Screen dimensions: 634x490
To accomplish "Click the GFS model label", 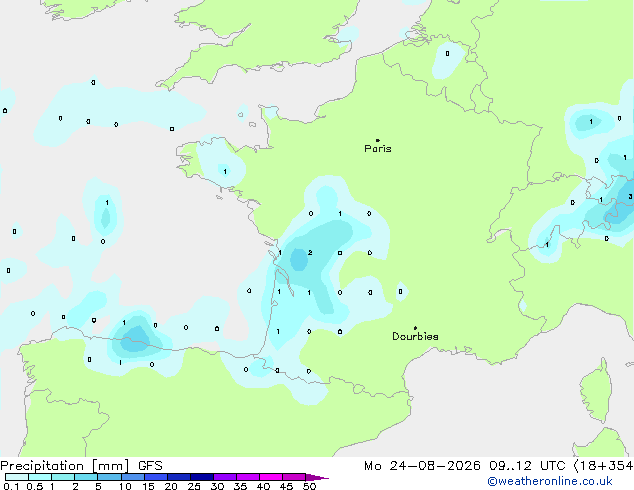I will [x=150, y=466].
